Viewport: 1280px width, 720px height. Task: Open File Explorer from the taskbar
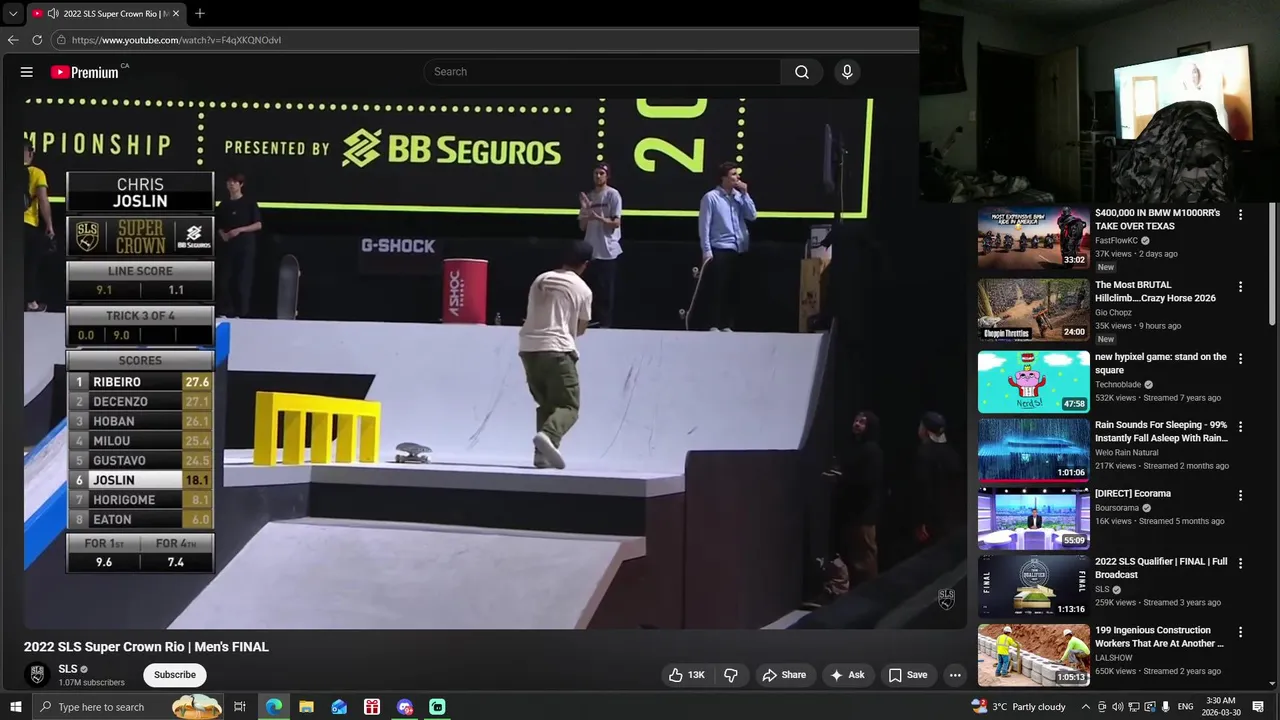(x=306, y=707)
